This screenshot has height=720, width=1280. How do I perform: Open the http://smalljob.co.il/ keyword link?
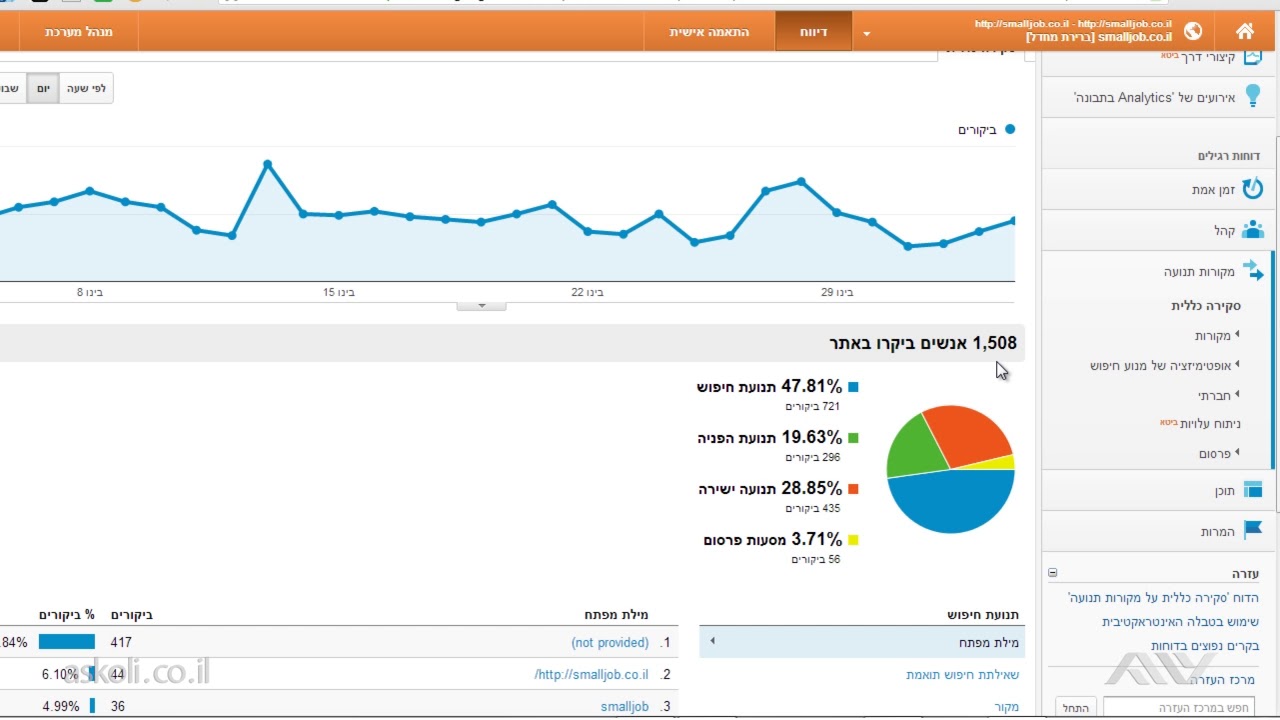[x=591, y=675]
